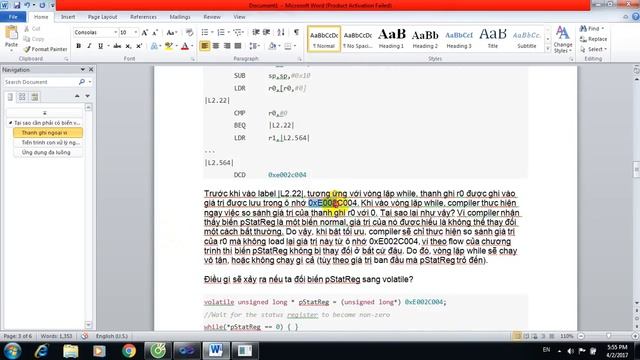Apply the Heading 1 style
Image resolution: width=640 pixels, height=360 pixels.
pos(391,39)
